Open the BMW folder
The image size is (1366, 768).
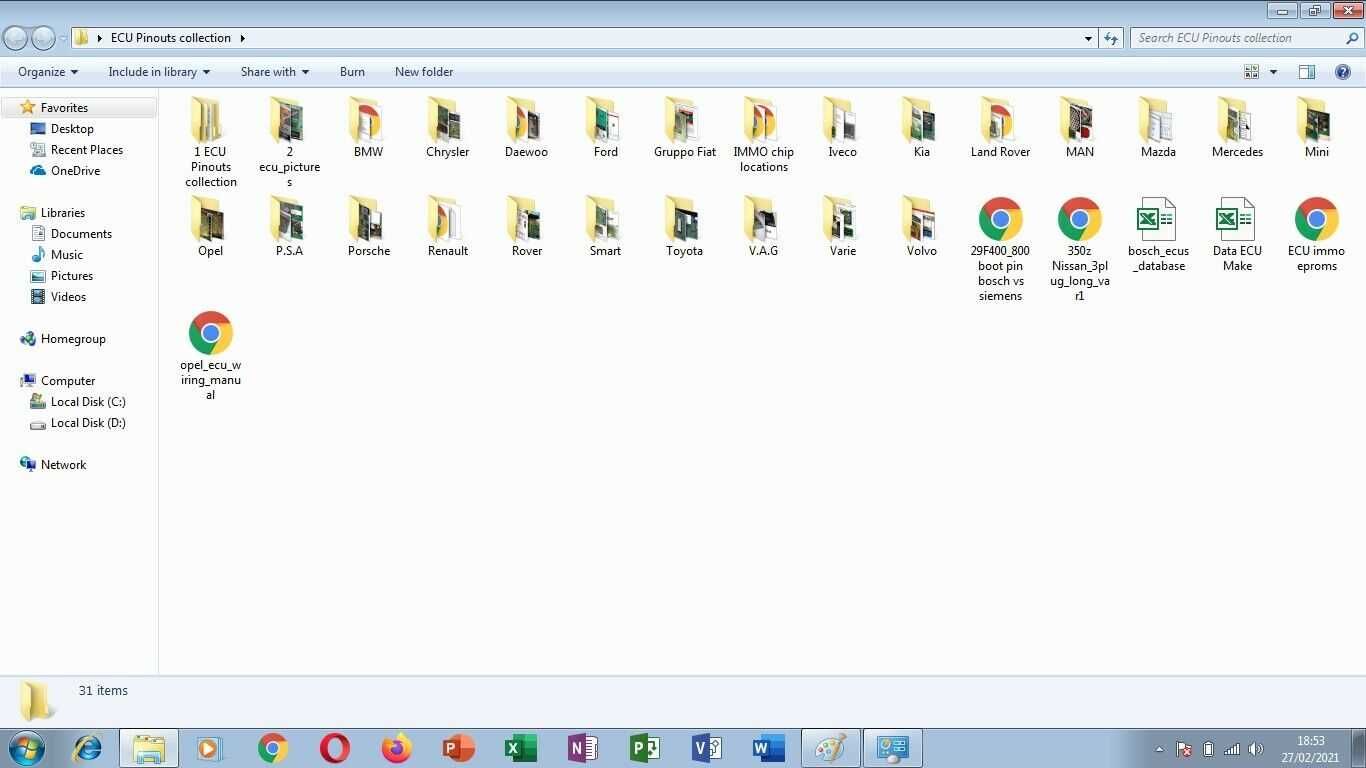[x=368, y=128]
